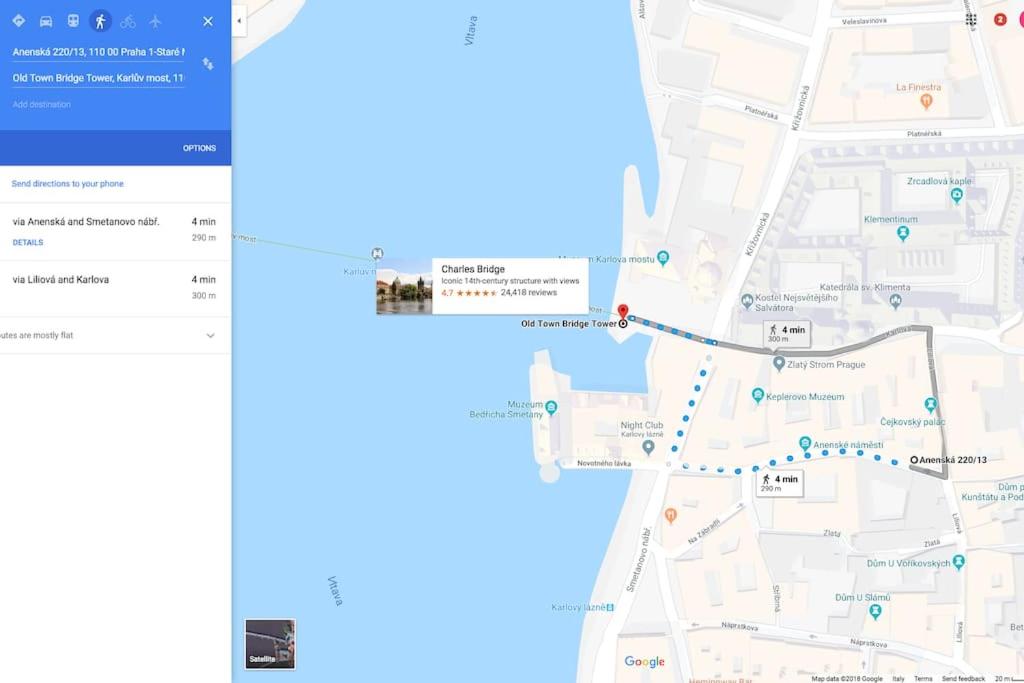
Task: Close the directions panel
Action: (208, 22)
